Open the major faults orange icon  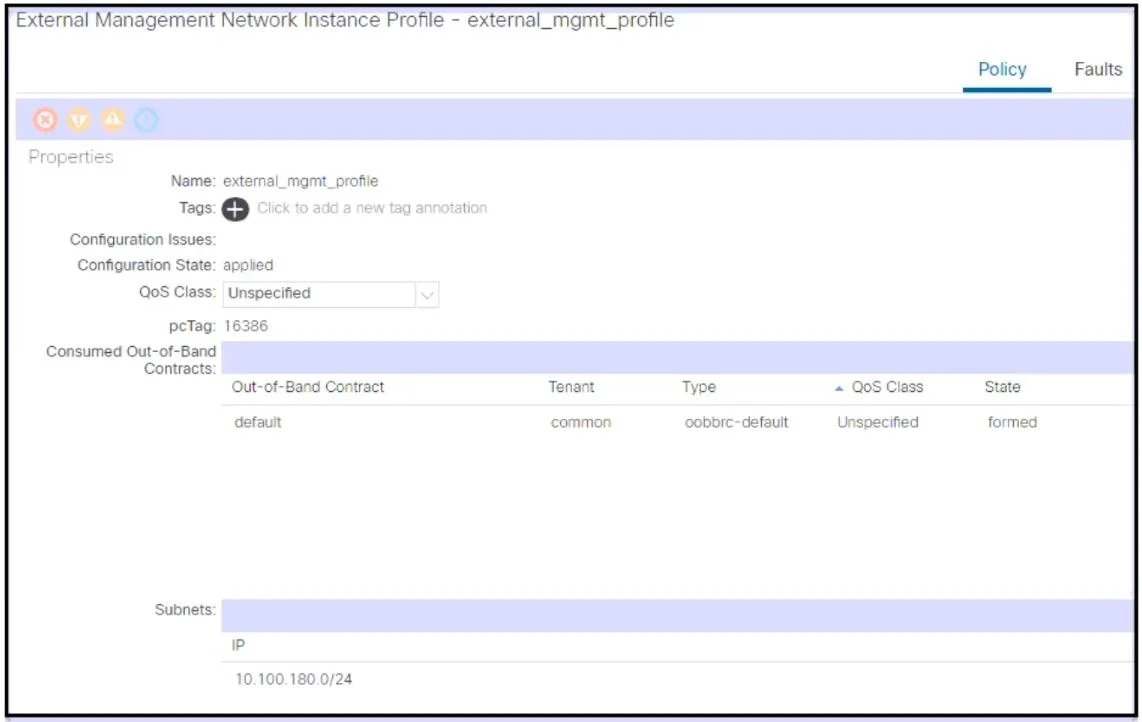(79, 119)
